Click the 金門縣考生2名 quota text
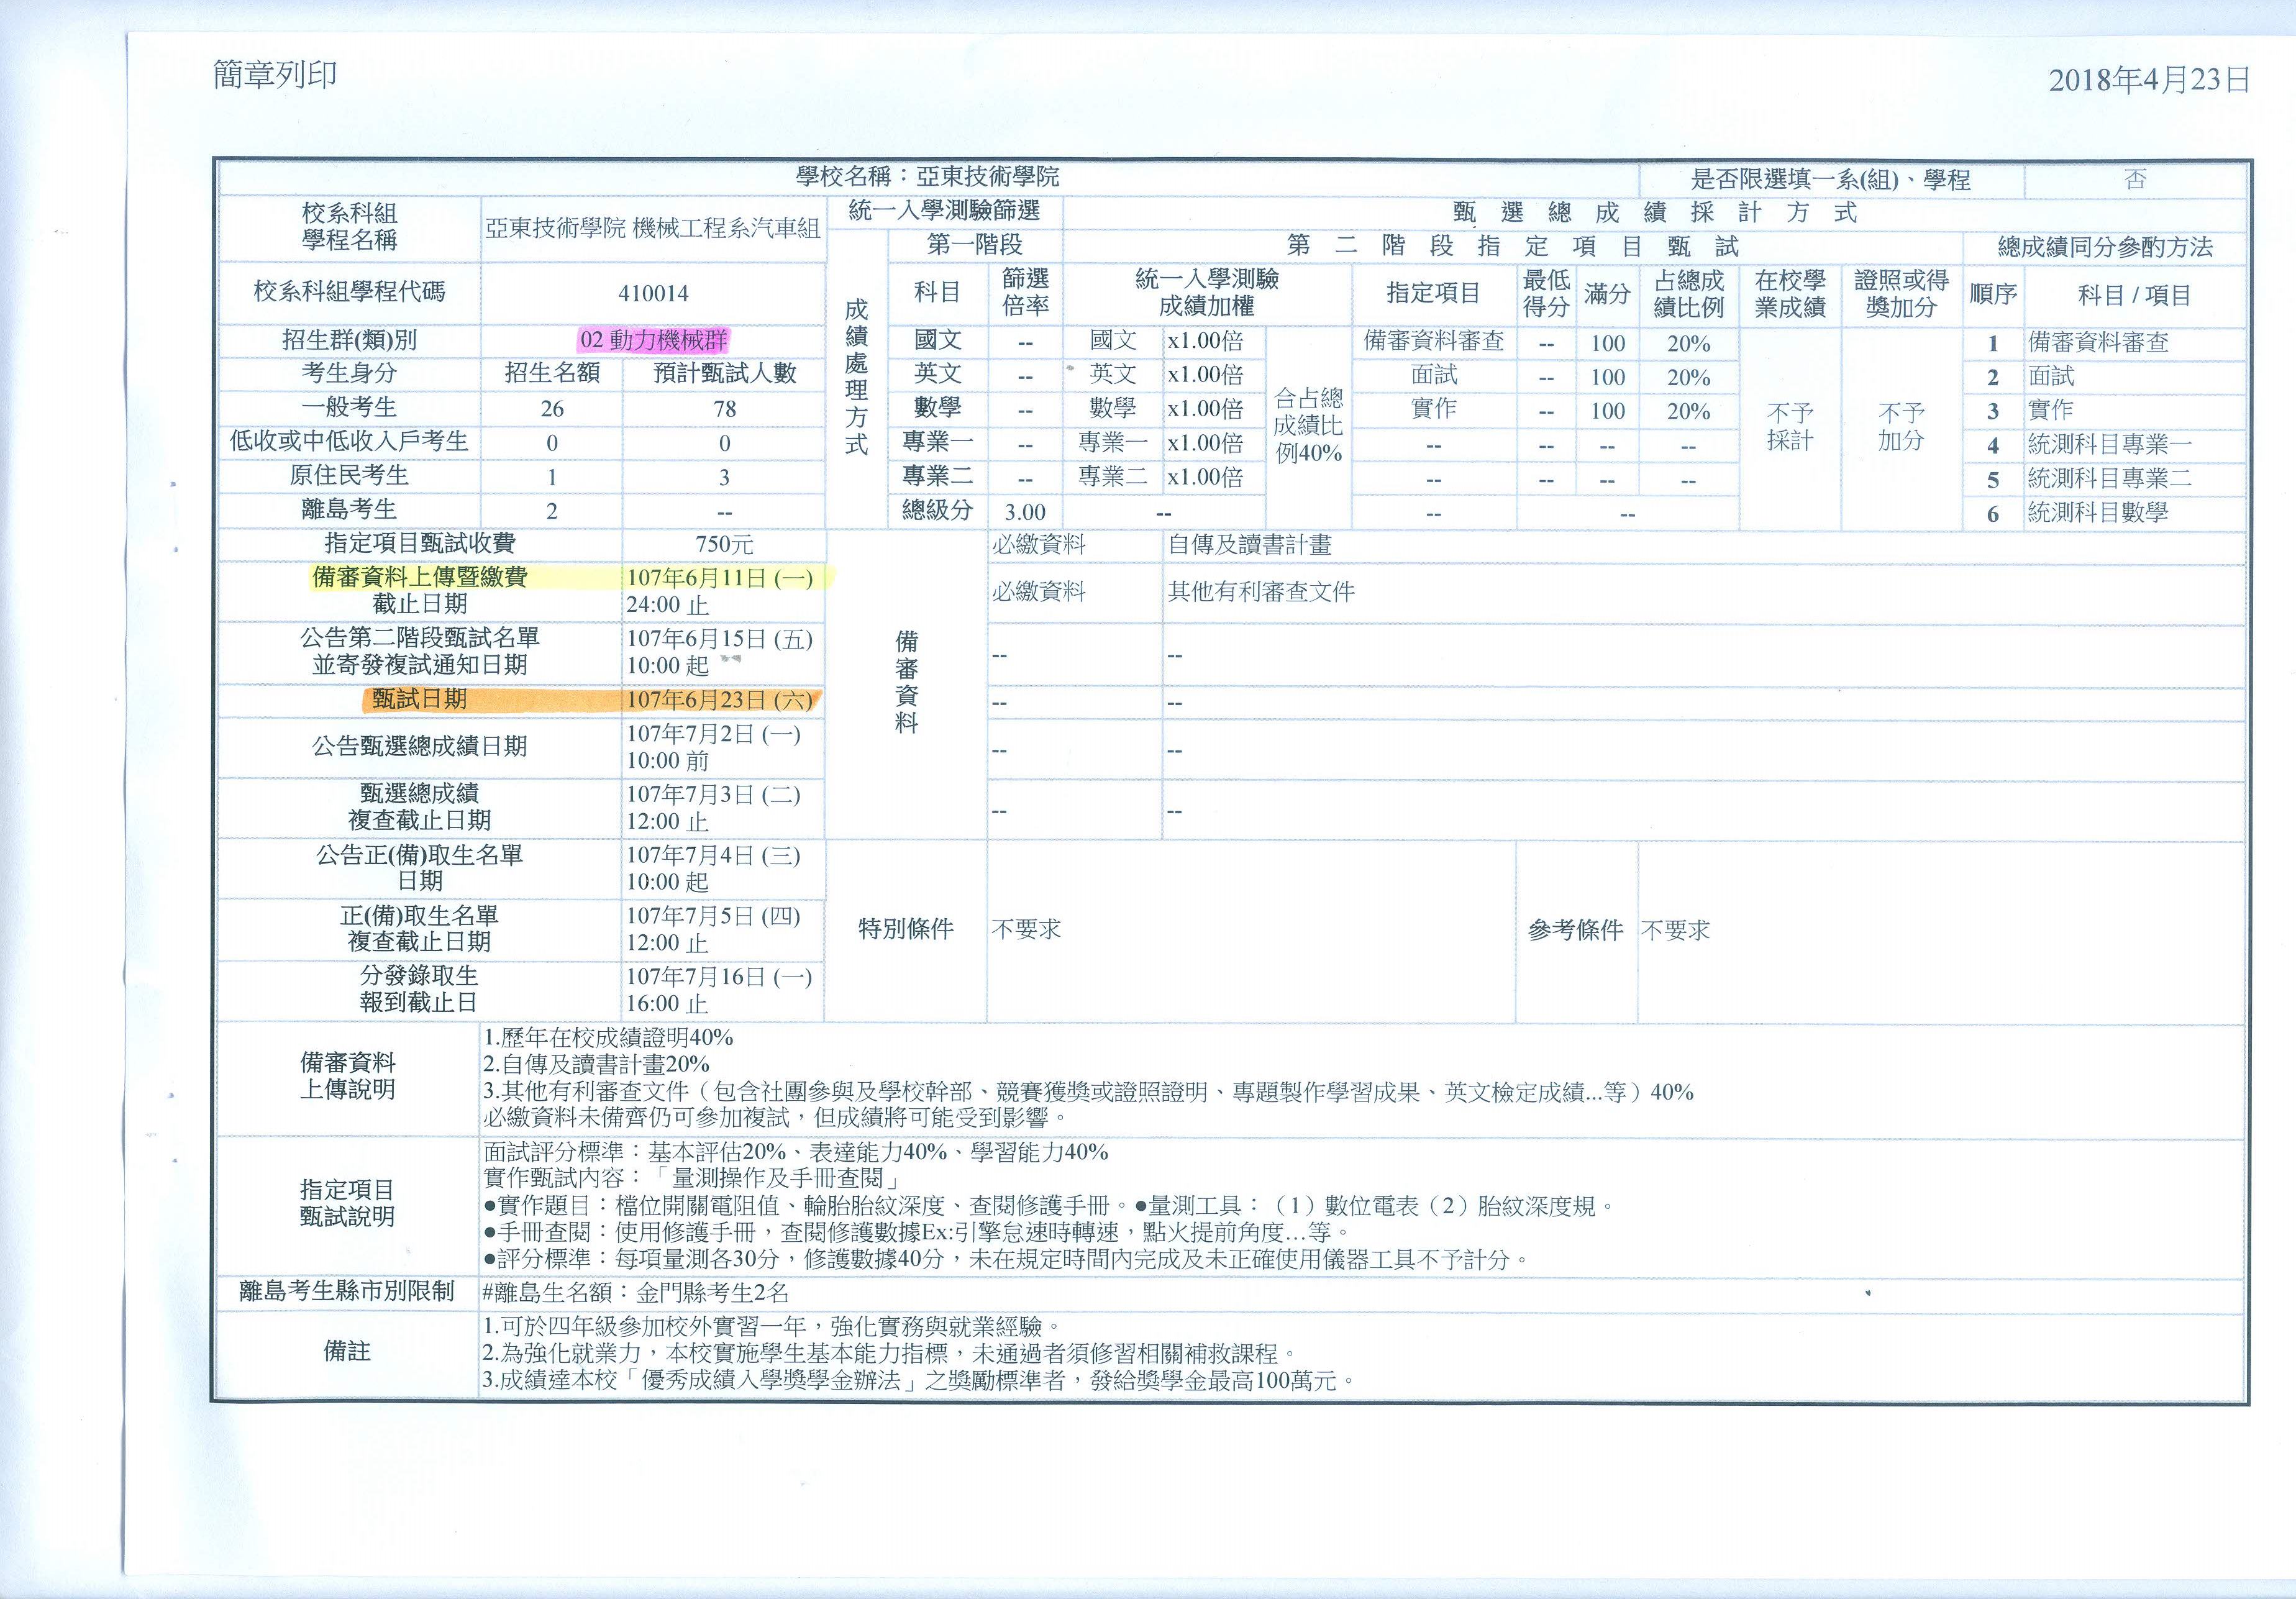Image resolution: width=2296 pixels, height=1599 pixels. pos(713,1293)
